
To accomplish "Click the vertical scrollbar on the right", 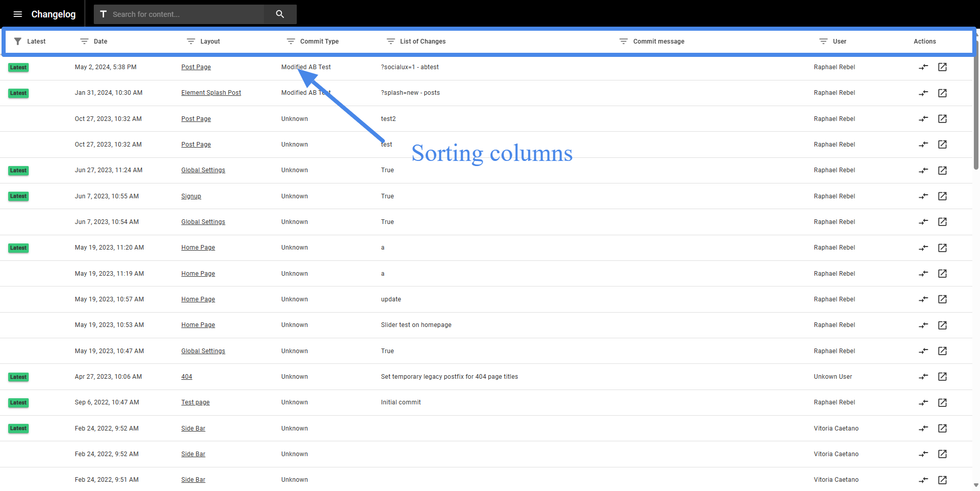I will point(976,100).
